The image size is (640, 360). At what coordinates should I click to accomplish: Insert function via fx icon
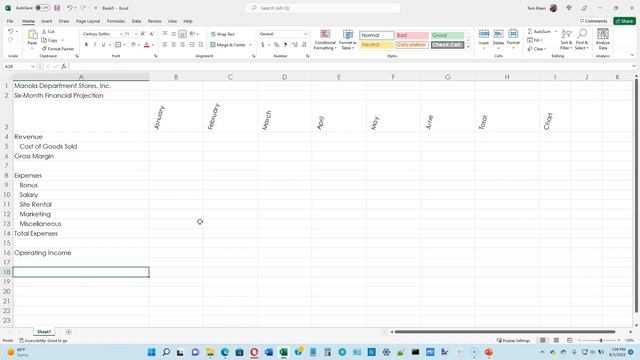pos(64,66)
